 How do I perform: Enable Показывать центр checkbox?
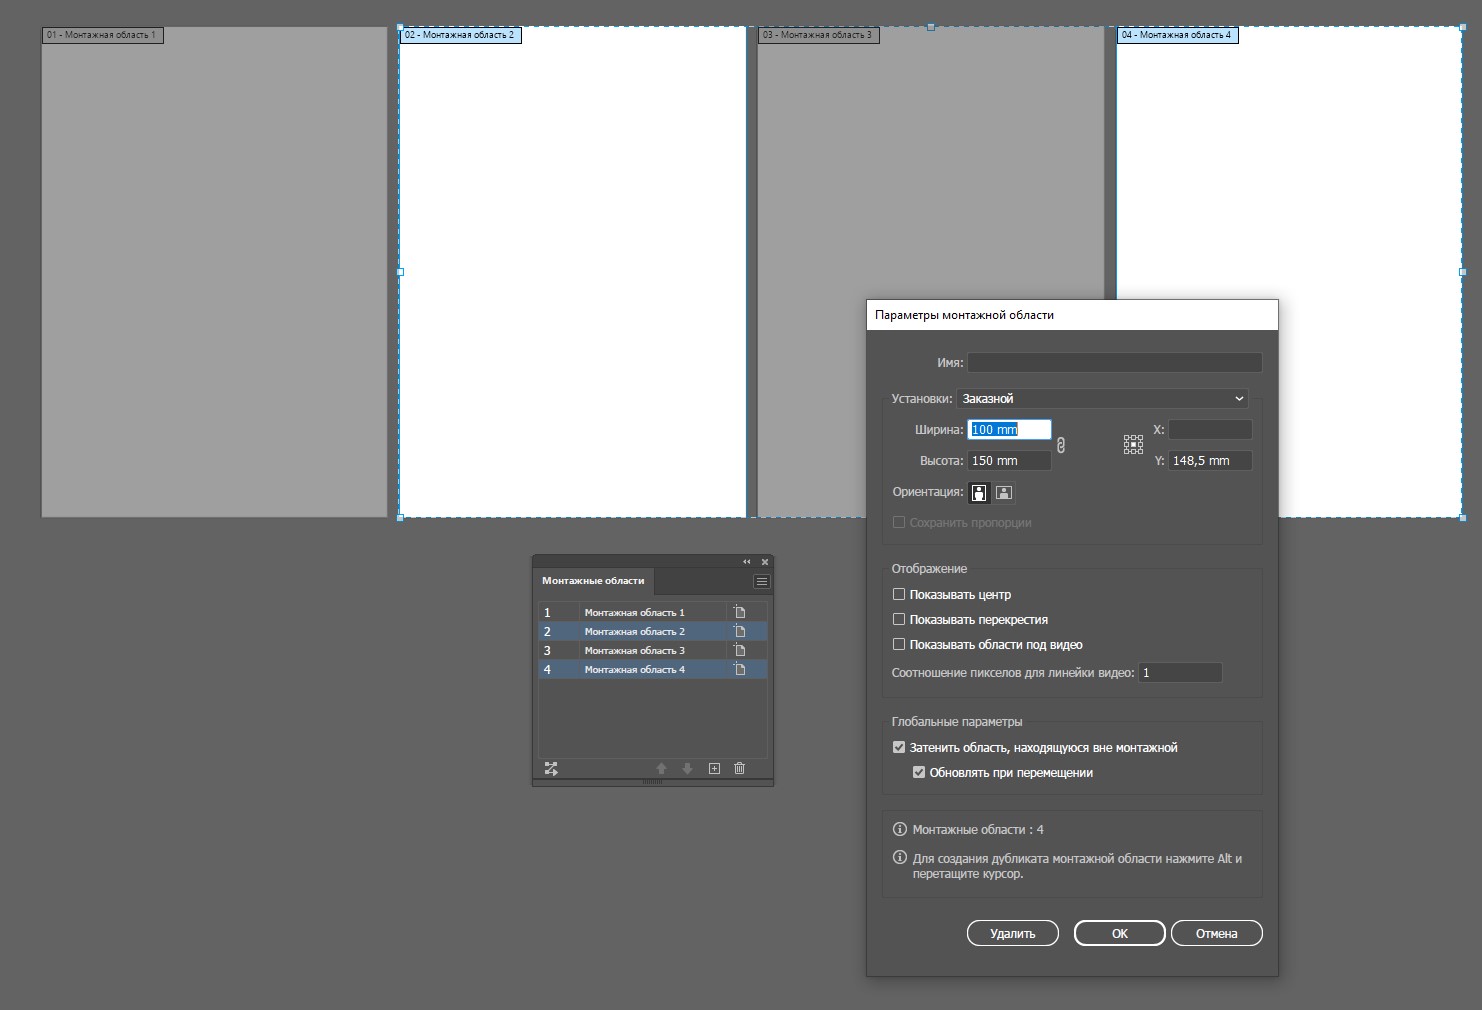899,594
